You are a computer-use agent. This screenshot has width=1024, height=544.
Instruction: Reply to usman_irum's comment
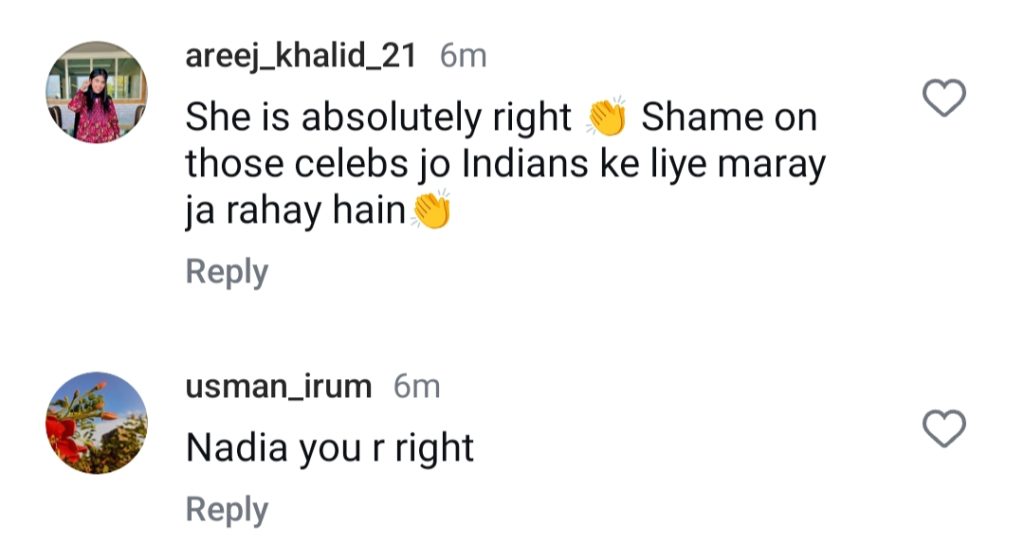pos(227,510)
